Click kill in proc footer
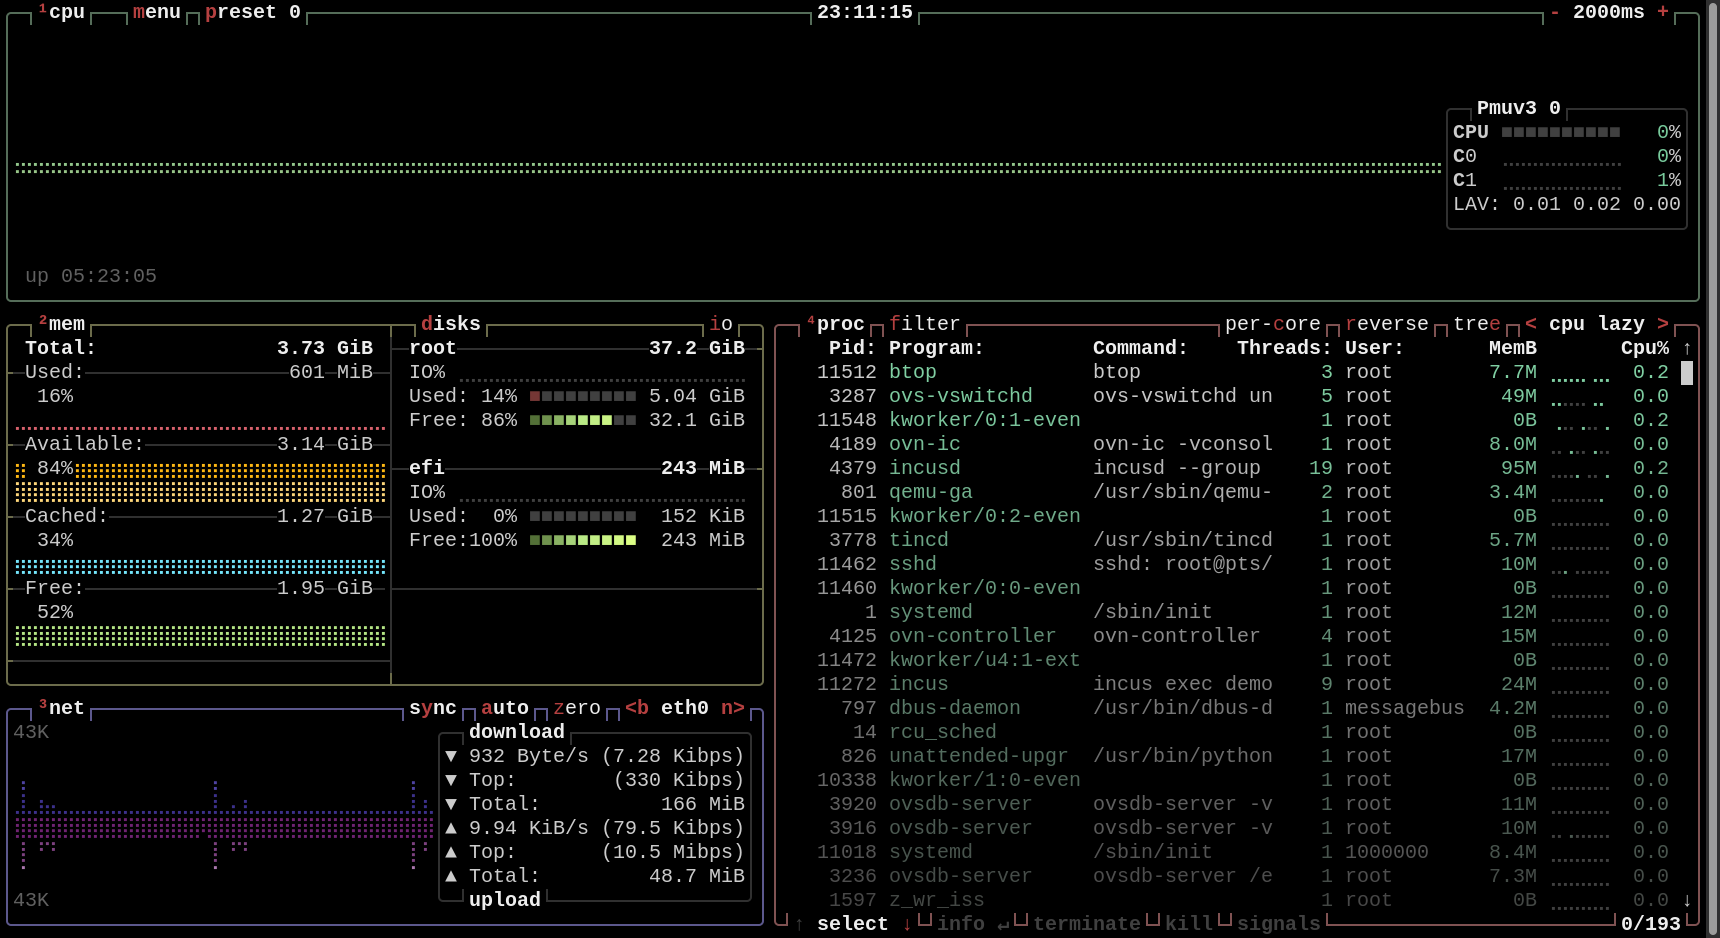Image resolution: width=1720 pixels, height=938 pixels. coord(1189,924)
